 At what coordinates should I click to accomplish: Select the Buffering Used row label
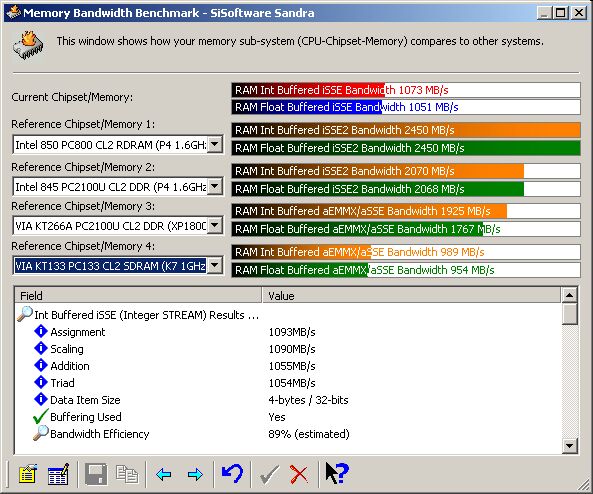coord(86,417)
